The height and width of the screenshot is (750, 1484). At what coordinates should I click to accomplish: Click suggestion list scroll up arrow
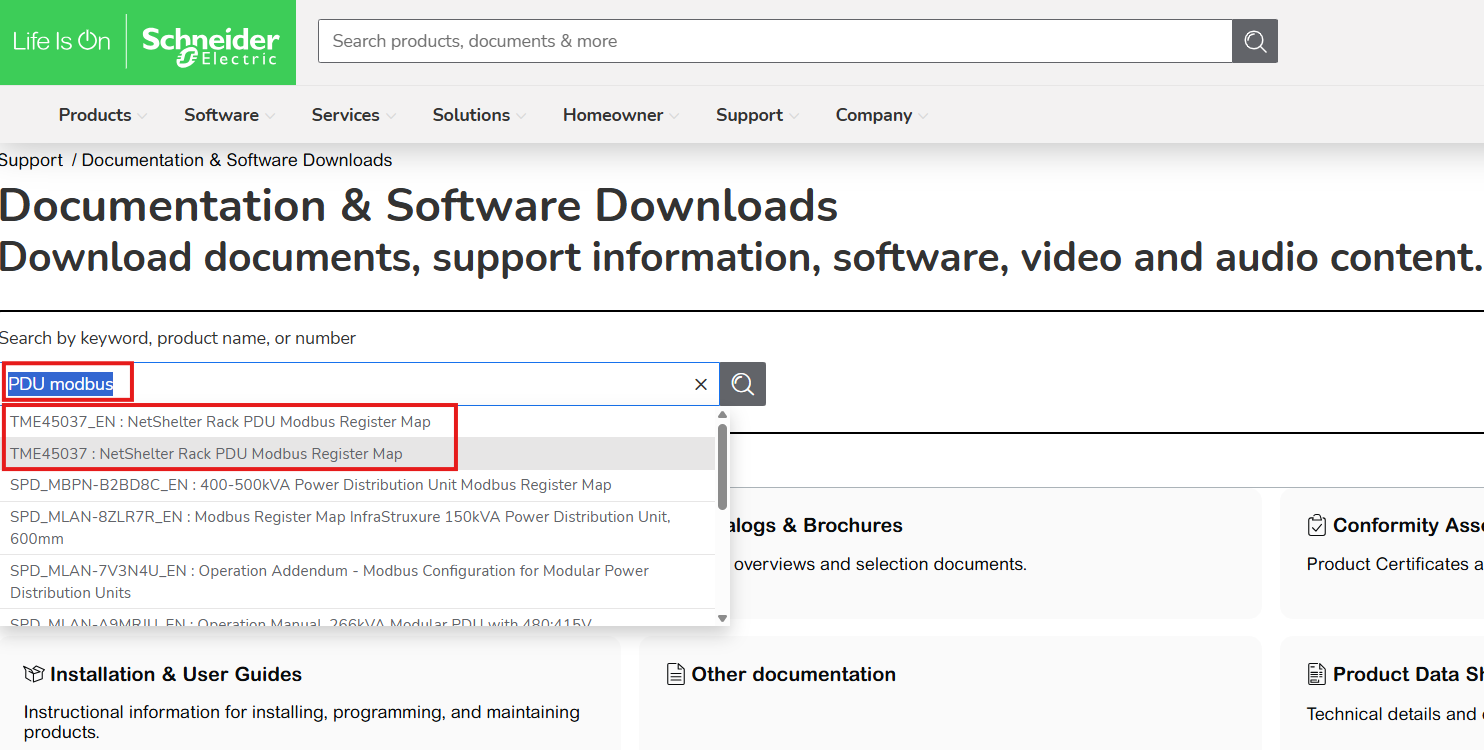723,415
